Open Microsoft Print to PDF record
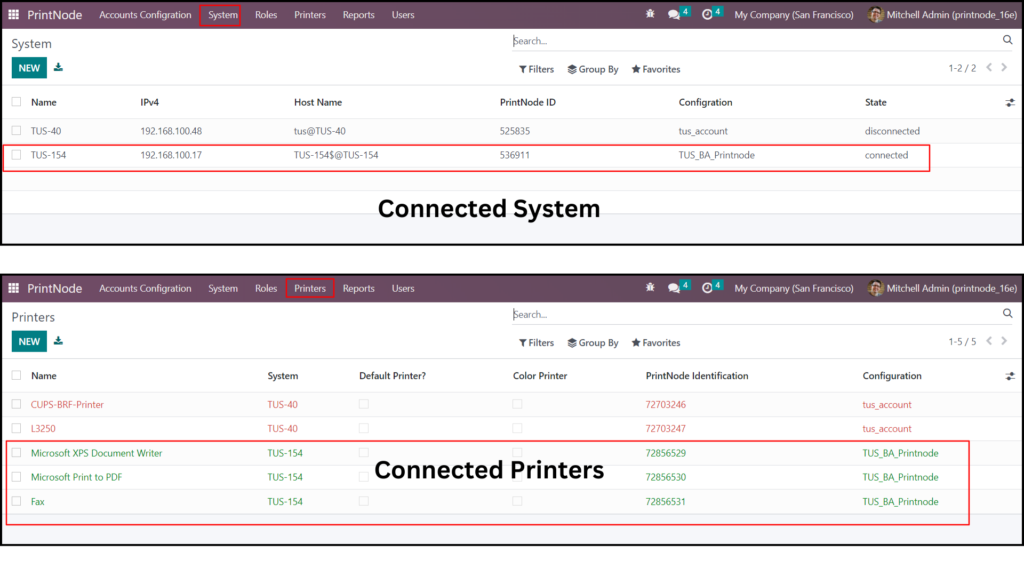1024x576 pixels. point(76,477)
